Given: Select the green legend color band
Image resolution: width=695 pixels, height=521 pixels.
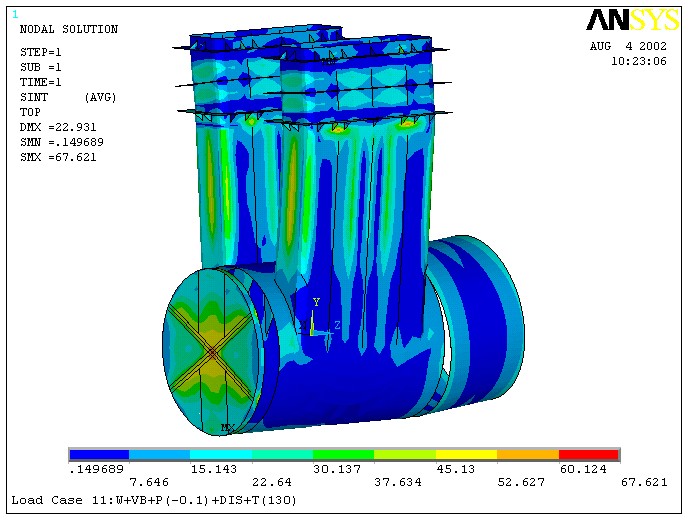Looking at the screenshot, I should click(343, 455).
